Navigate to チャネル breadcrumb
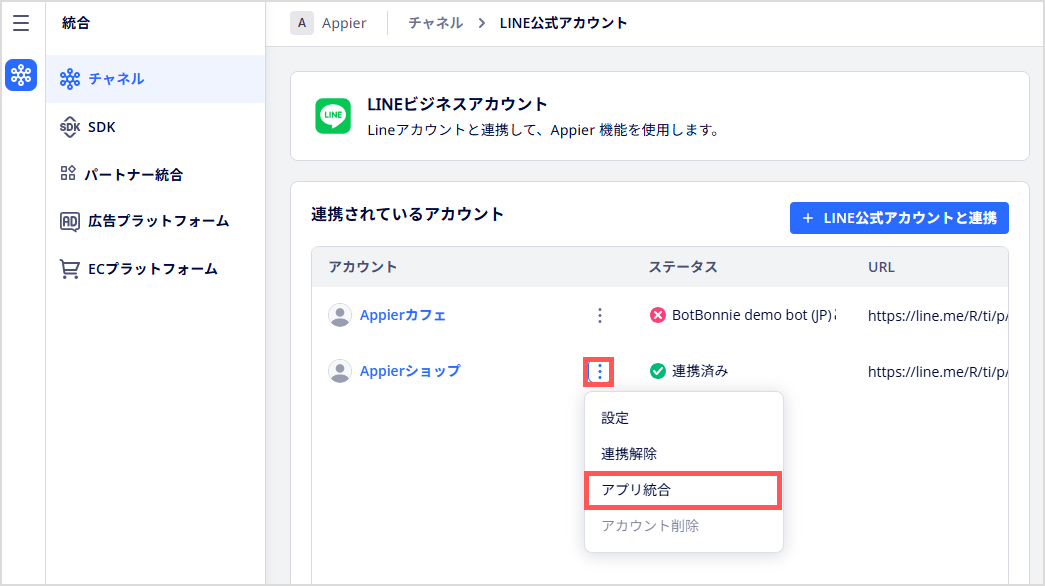 coord(435,23)
